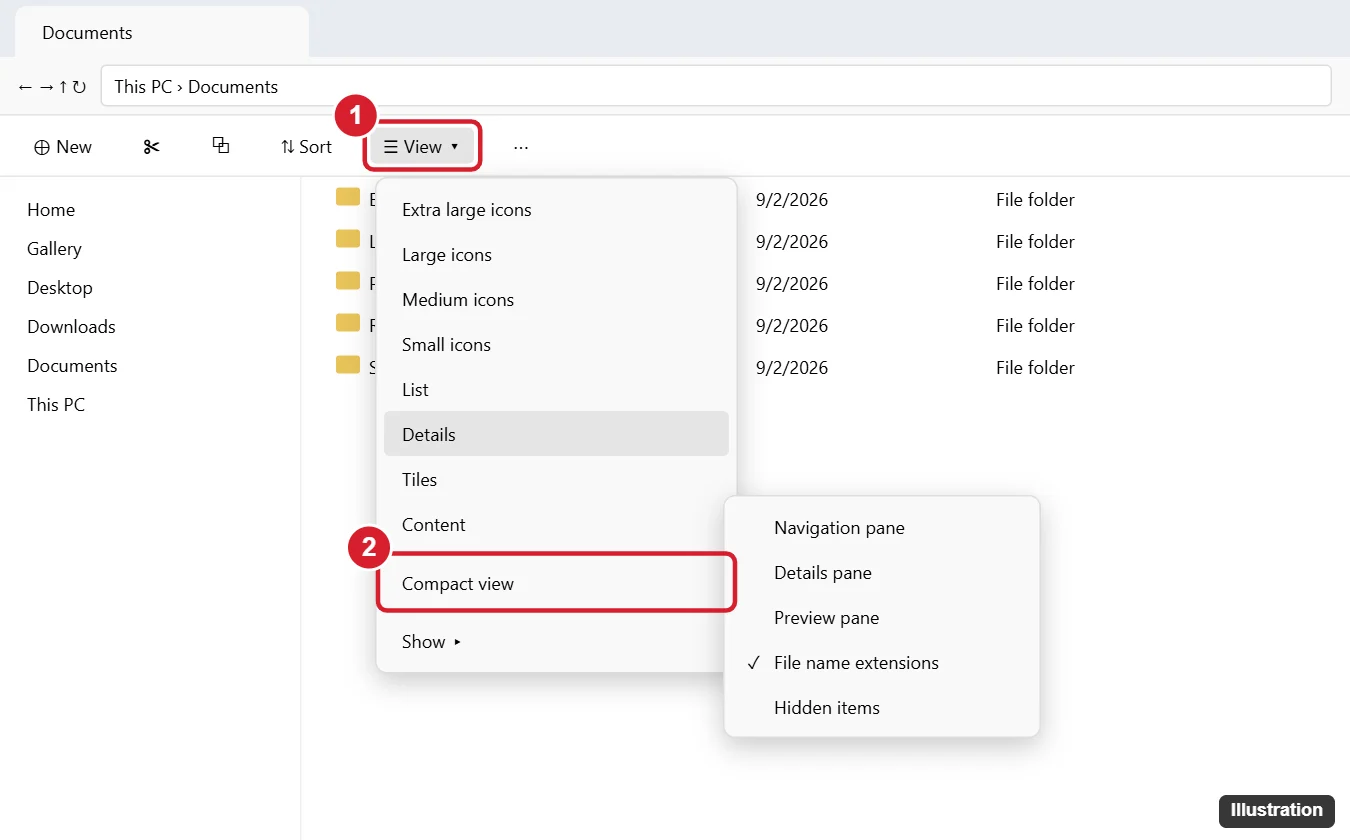Switch to Tiles layout
This screenshot has height=840, width=1350.
coord(556,480)
